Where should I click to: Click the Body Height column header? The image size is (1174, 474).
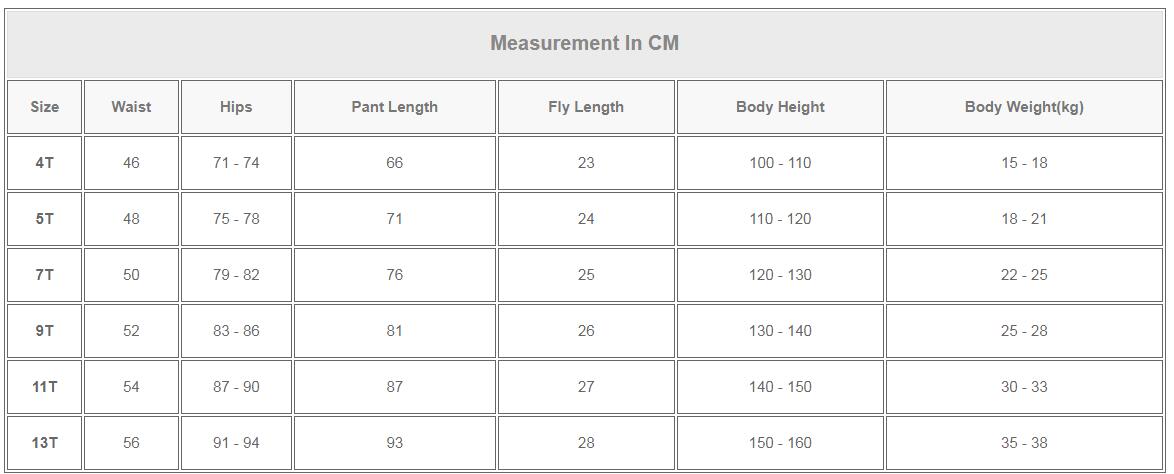[780, 107]
